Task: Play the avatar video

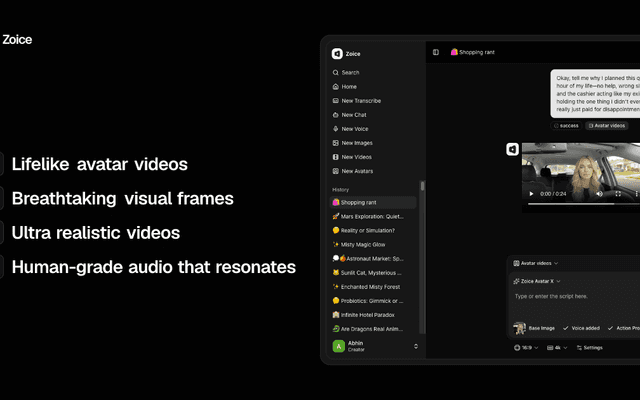Action: click(531, 194)
